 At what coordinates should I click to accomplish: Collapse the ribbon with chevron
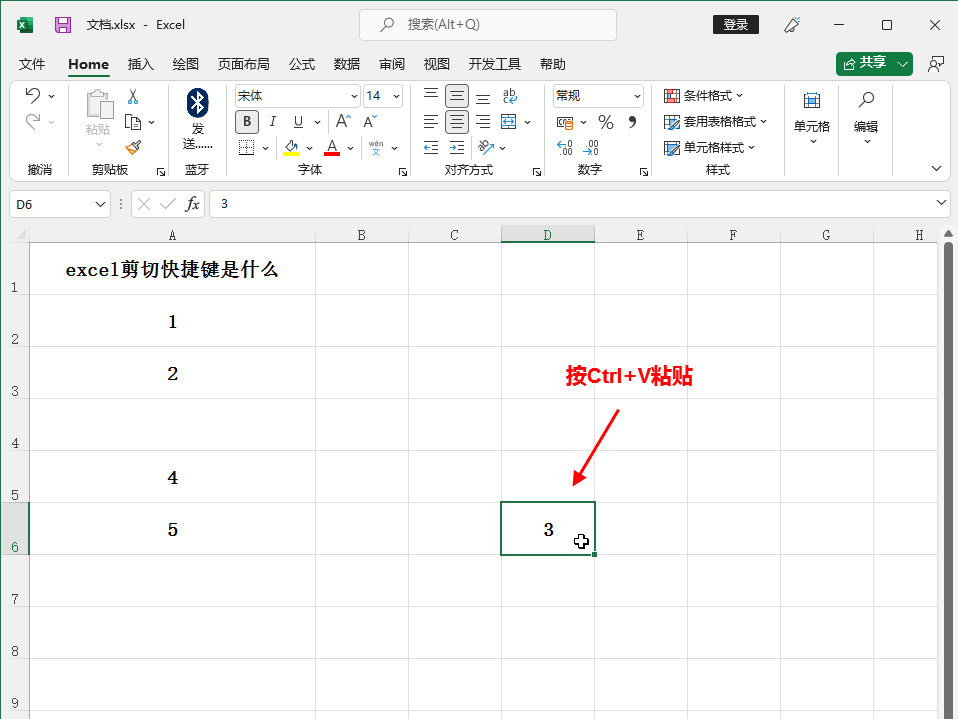pos(936,168)
